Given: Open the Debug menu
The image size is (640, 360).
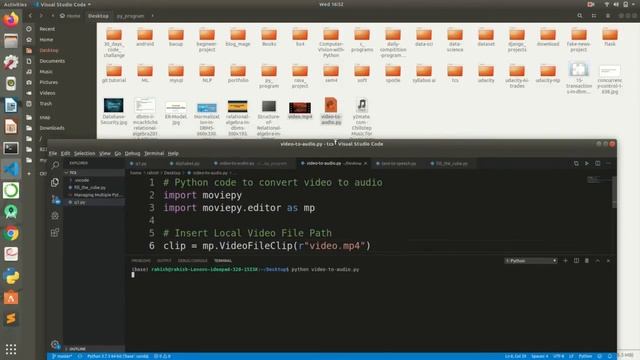Looking at the screenshot, I should pyautogui.click(x=132, y=153).
